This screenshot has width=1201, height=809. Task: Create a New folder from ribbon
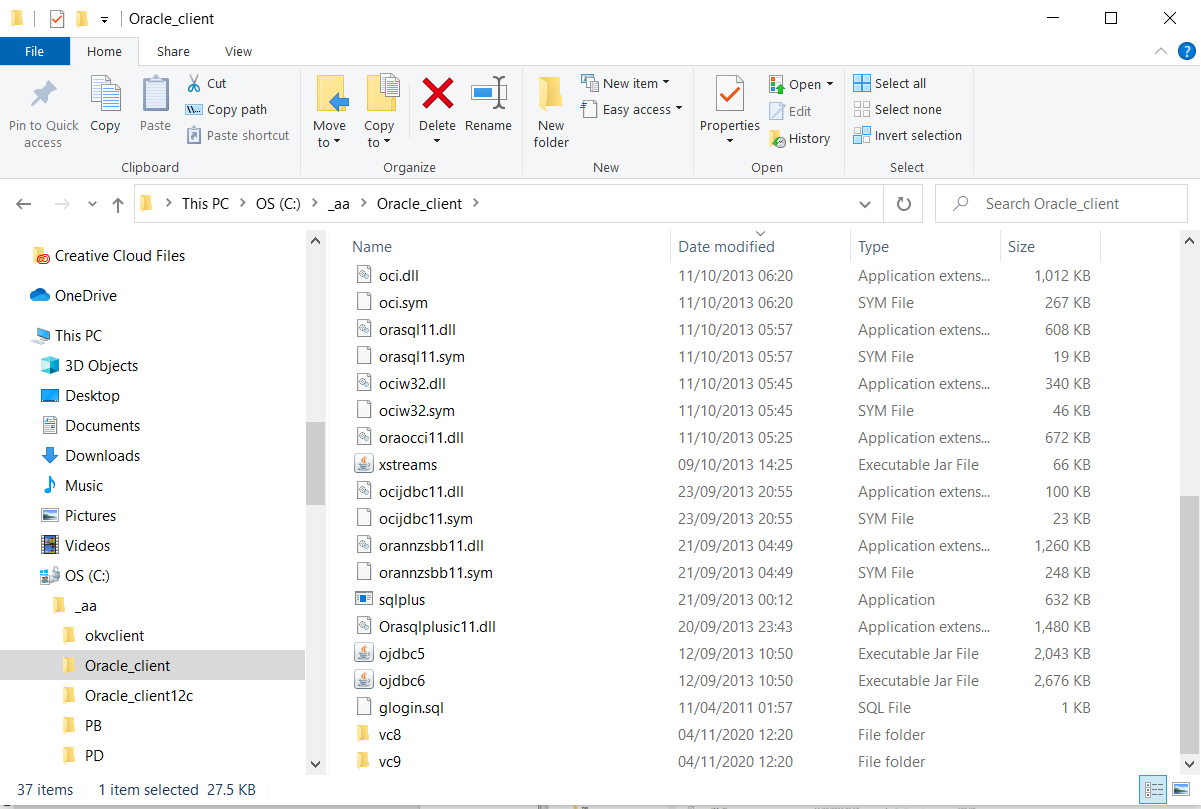tap(551, 112)
